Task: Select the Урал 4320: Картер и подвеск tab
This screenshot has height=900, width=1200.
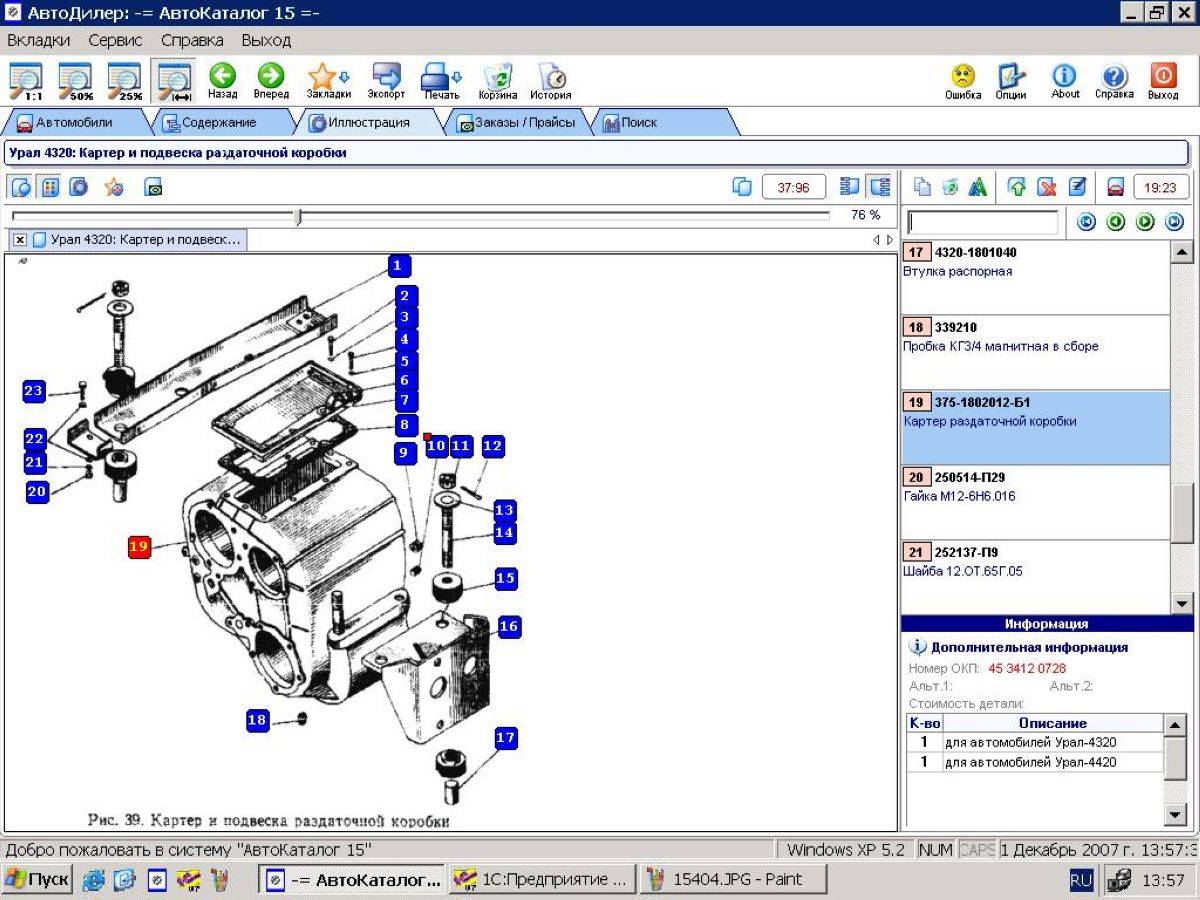Action: point(136,240)
